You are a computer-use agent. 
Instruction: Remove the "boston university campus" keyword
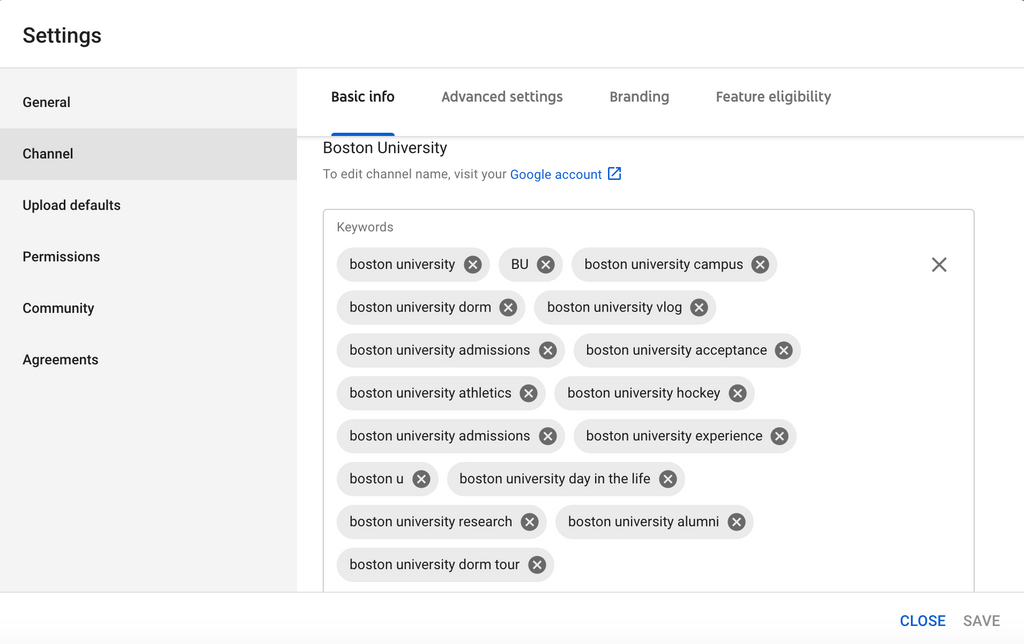(x=759, y=264)
